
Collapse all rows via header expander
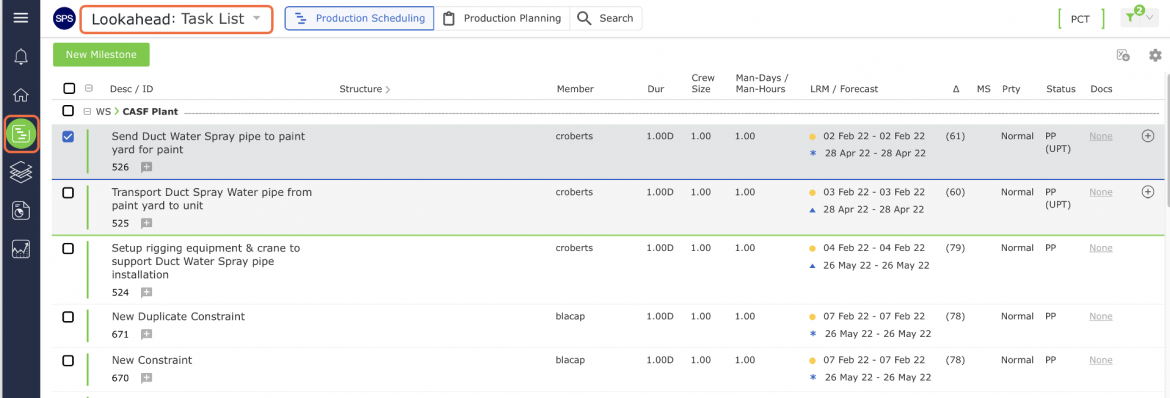pyautogui.click(x=88, y=89)
